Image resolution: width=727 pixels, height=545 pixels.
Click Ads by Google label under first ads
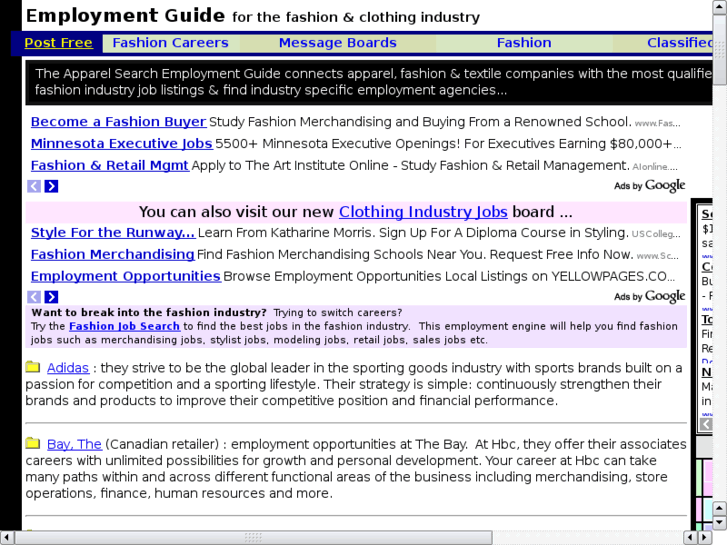[649, 186]
